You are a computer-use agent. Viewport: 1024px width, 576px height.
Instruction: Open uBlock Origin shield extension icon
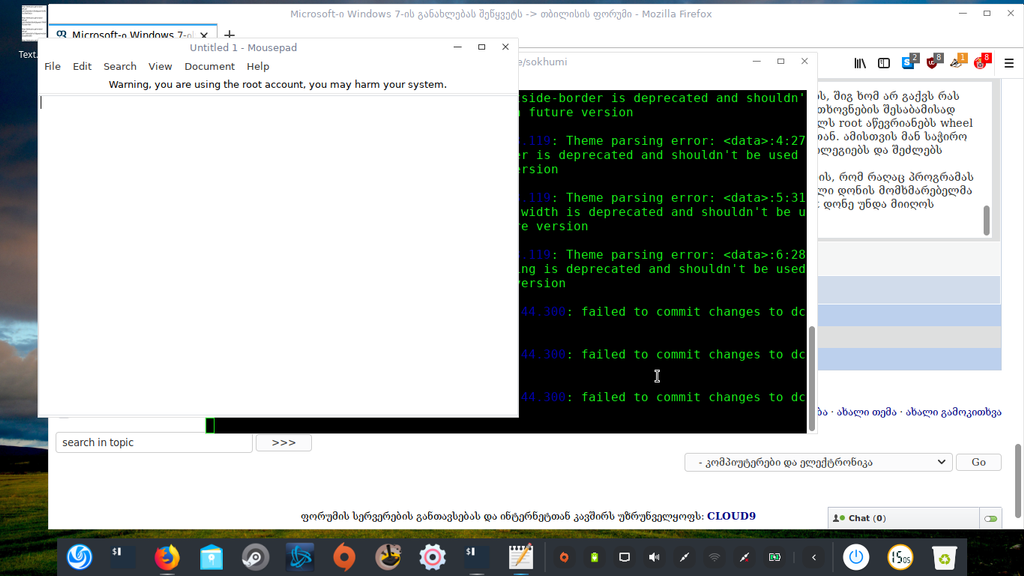tap(933, 62)
